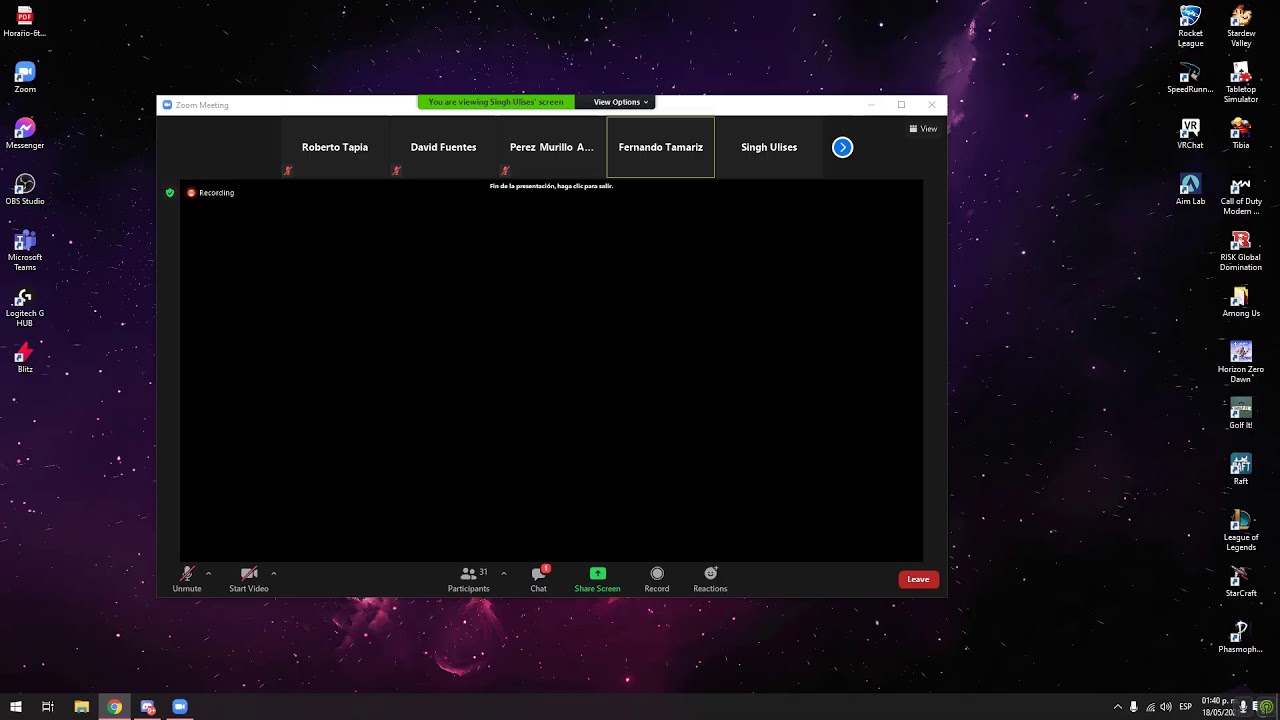1280x720 pixels.
Task: Select the Messenger desktop shortcut
Action: (25, 134)
